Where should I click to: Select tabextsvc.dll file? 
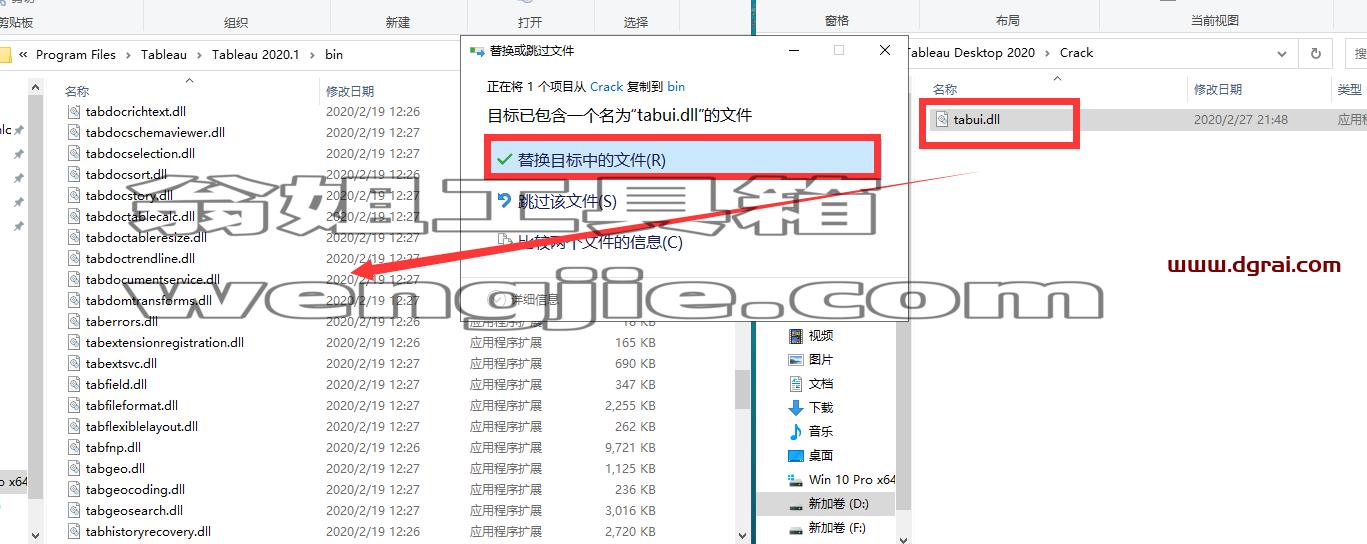click(x=121, y=364)
